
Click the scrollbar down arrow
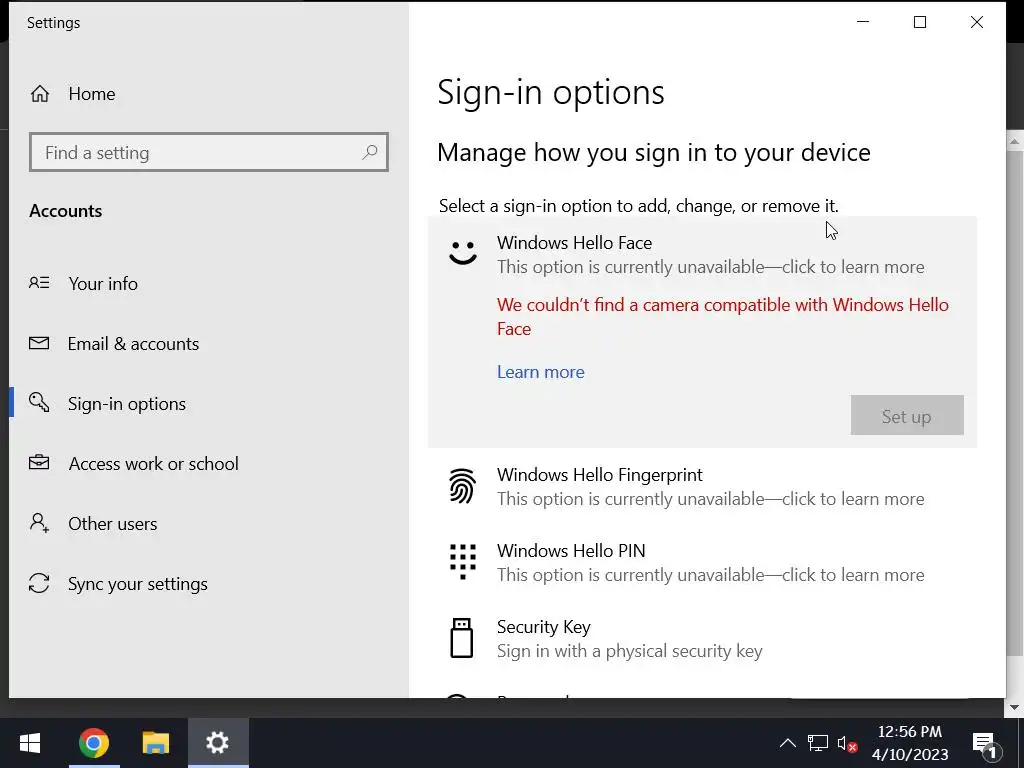[x=1014, y=707]
